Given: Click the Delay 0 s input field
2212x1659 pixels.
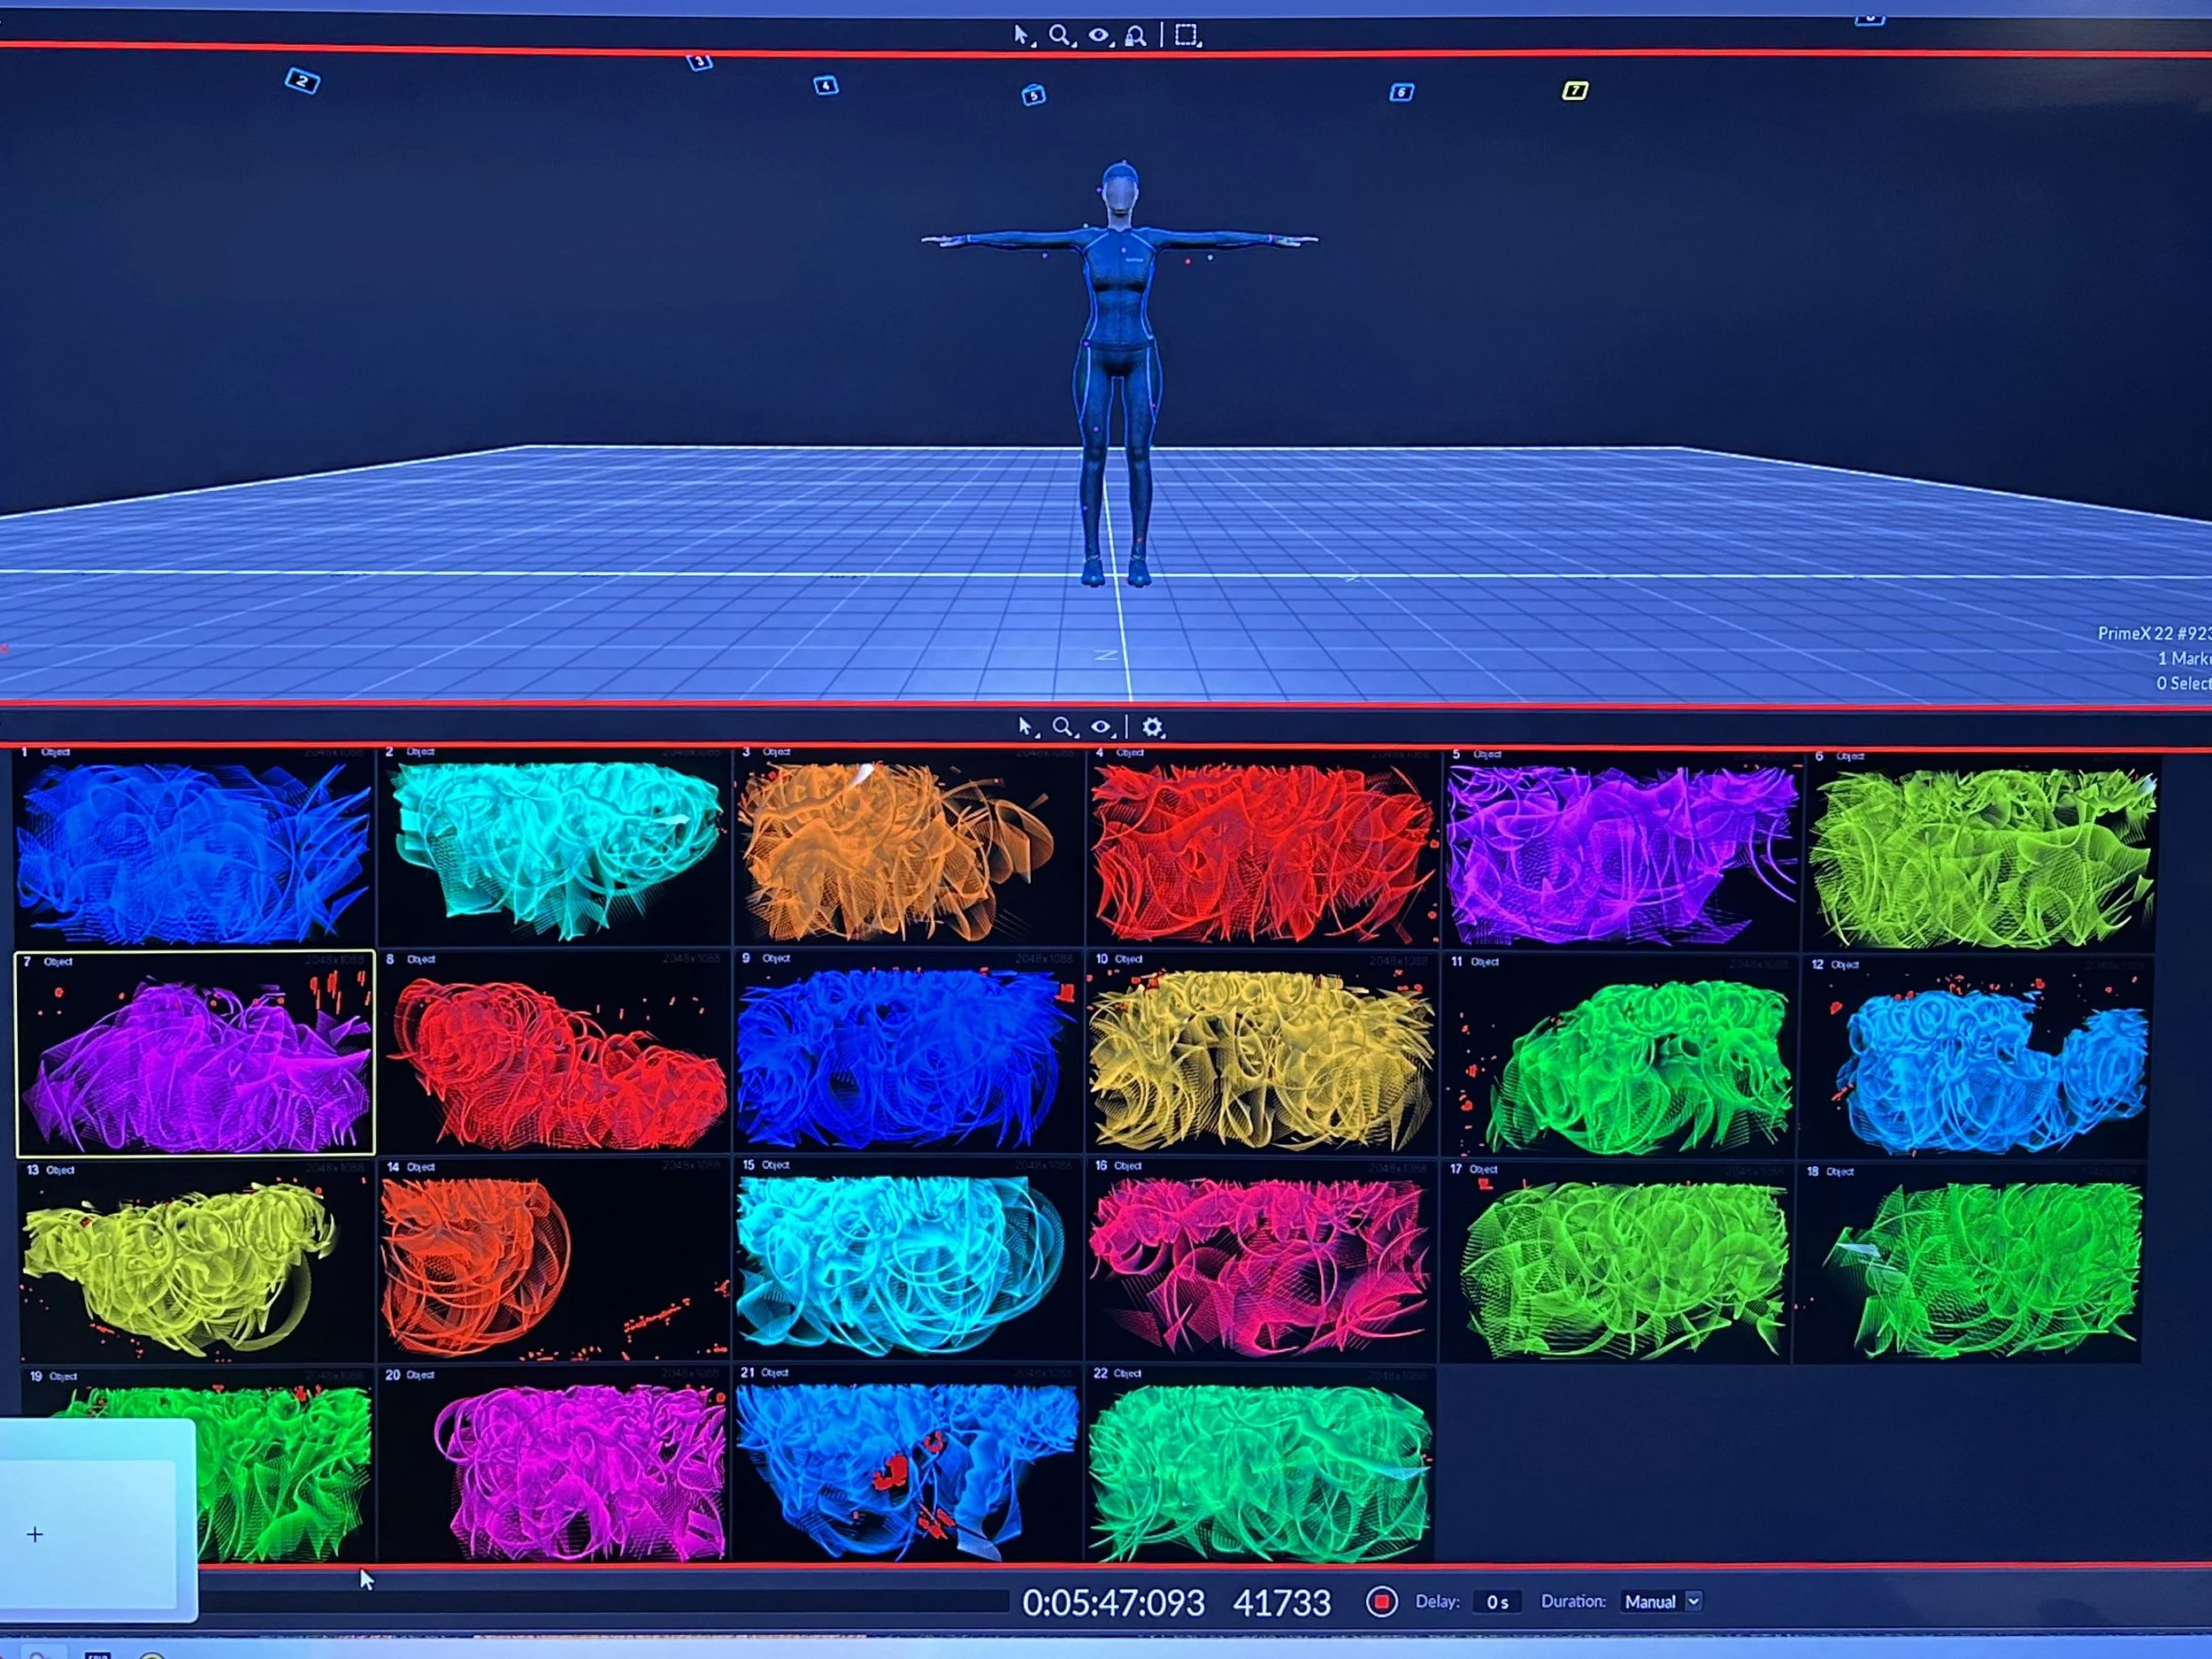Looking at the screenshot, I should coord(1497,1601).
